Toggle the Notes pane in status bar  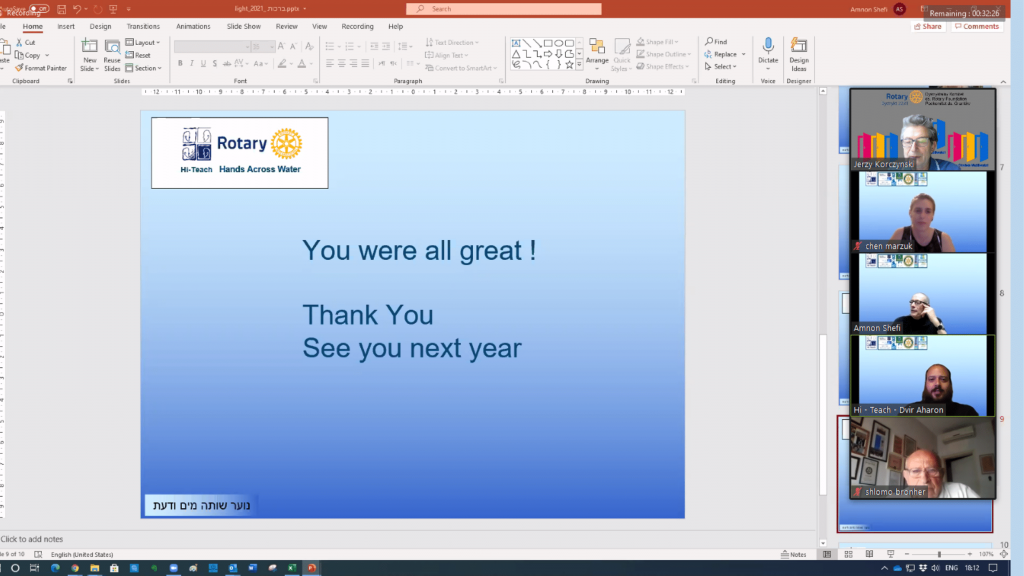[793, 554]
